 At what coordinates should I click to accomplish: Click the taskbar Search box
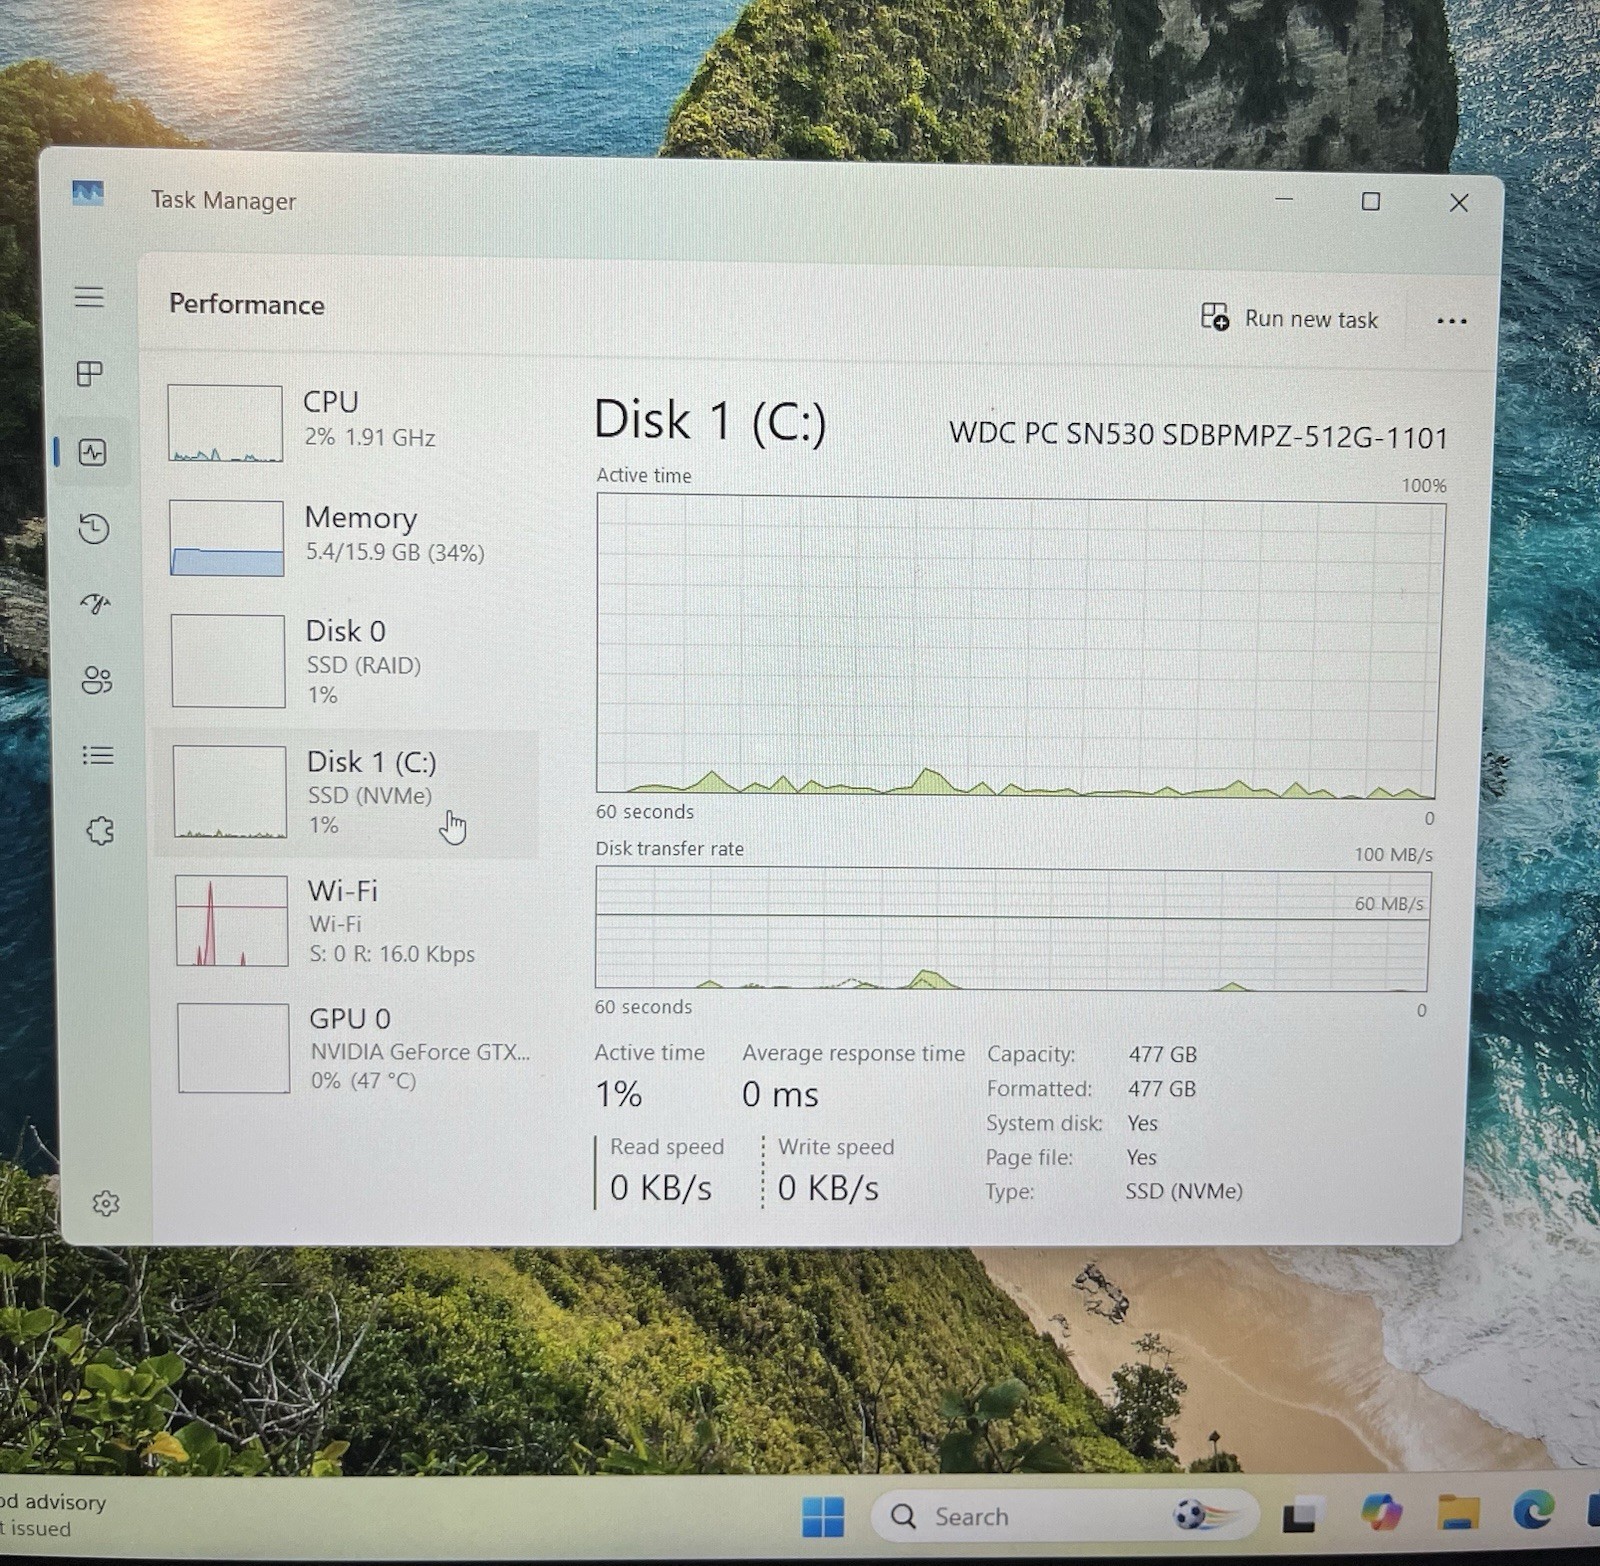(x=1062, y=1517)
